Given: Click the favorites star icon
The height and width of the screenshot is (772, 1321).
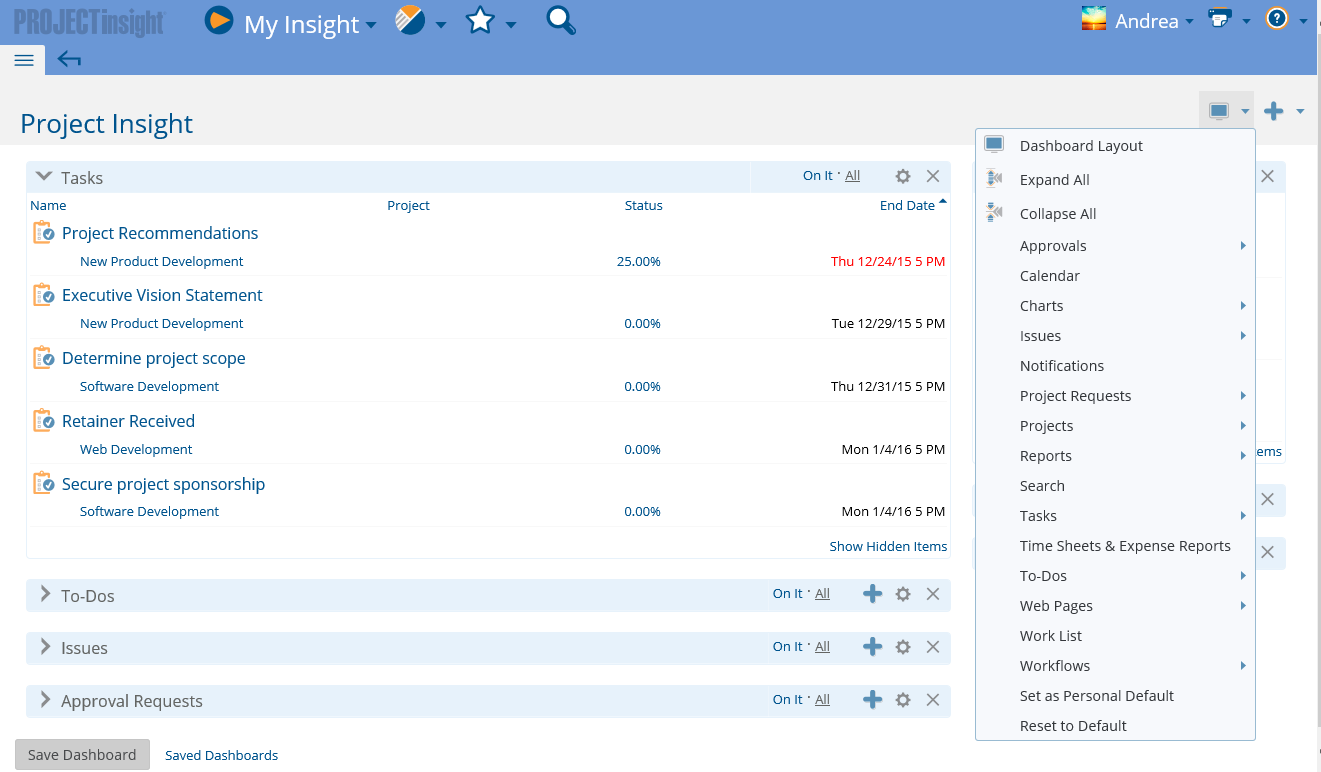Looking at the screenshot, I should (x=481, y=20).
